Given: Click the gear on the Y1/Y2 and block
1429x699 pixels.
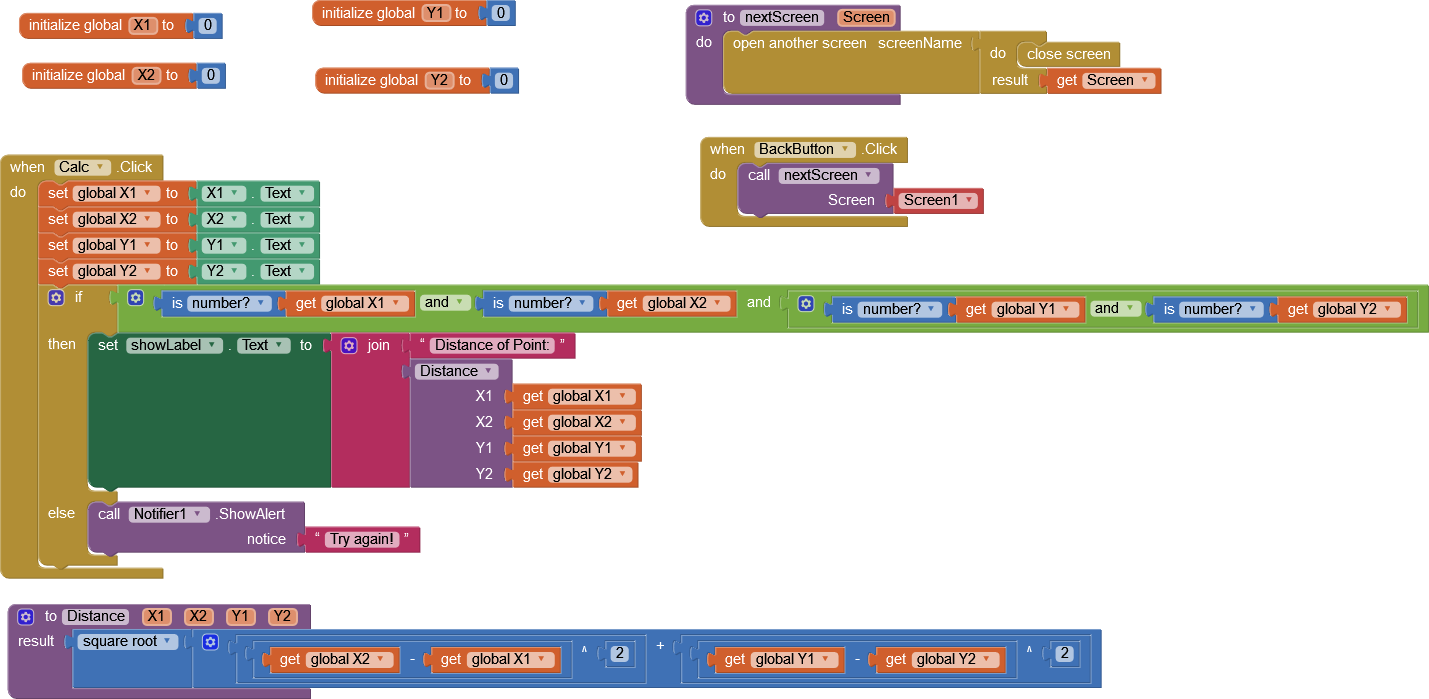Looking at the screenshot, I should click(x=806, y=303).
